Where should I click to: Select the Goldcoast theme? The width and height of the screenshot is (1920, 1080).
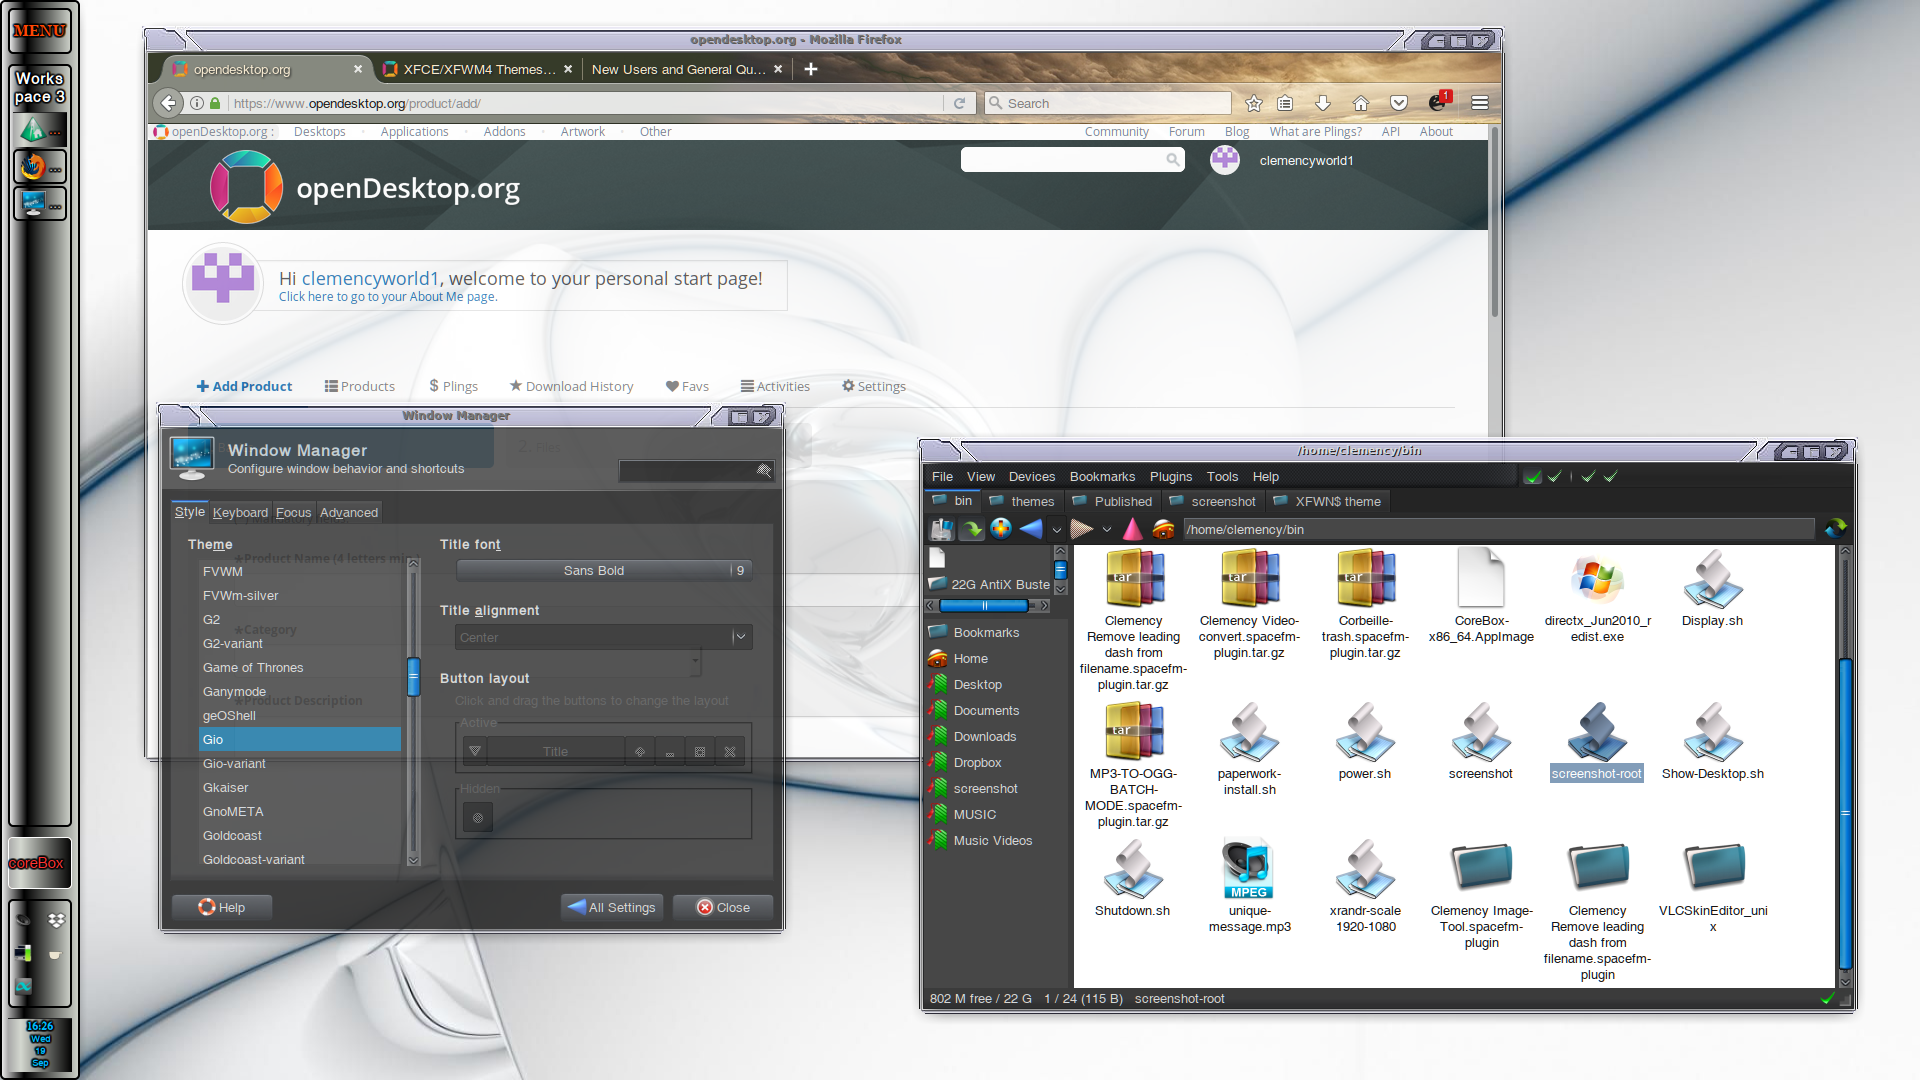300,835
